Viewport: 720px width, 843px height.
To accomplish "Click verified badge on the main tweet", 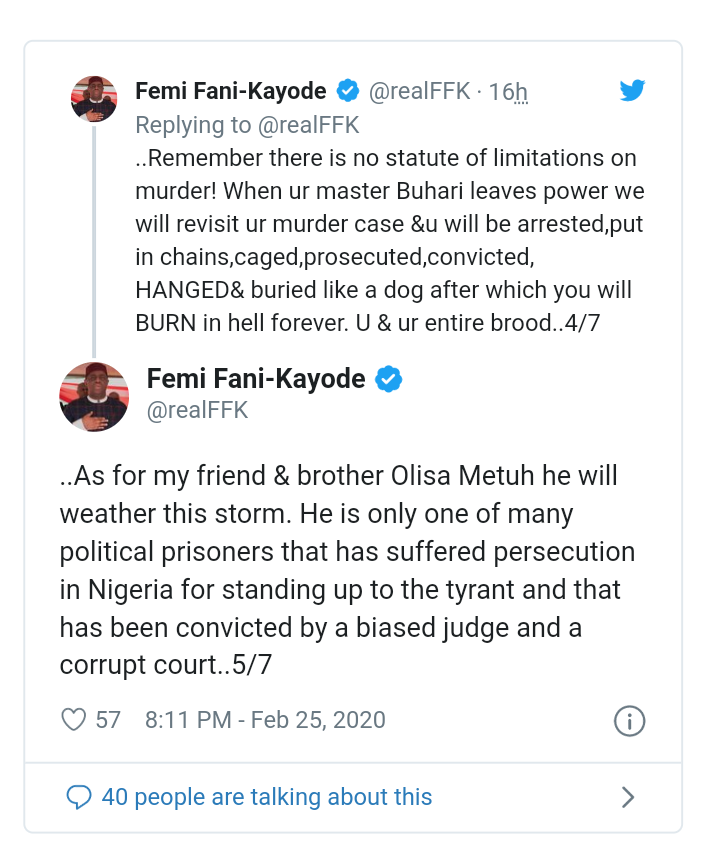I will coord(388,380).
